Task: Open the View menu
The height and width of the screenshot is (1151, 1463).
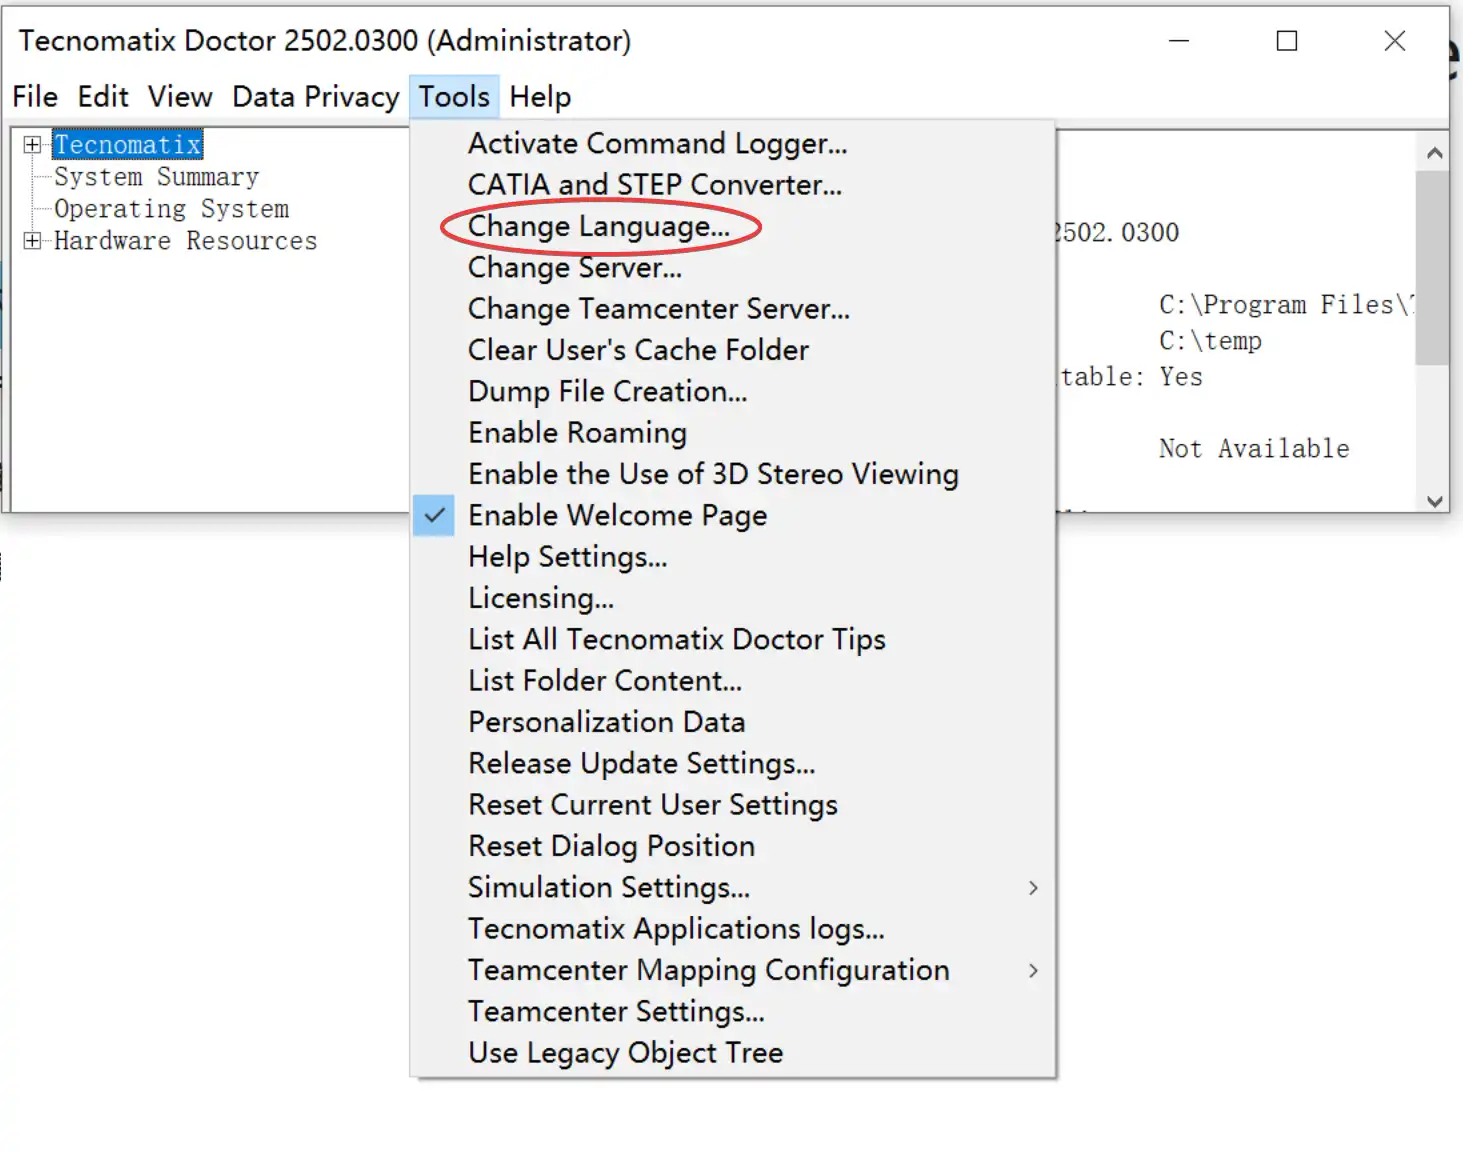Action: click(x=180, y=97)
